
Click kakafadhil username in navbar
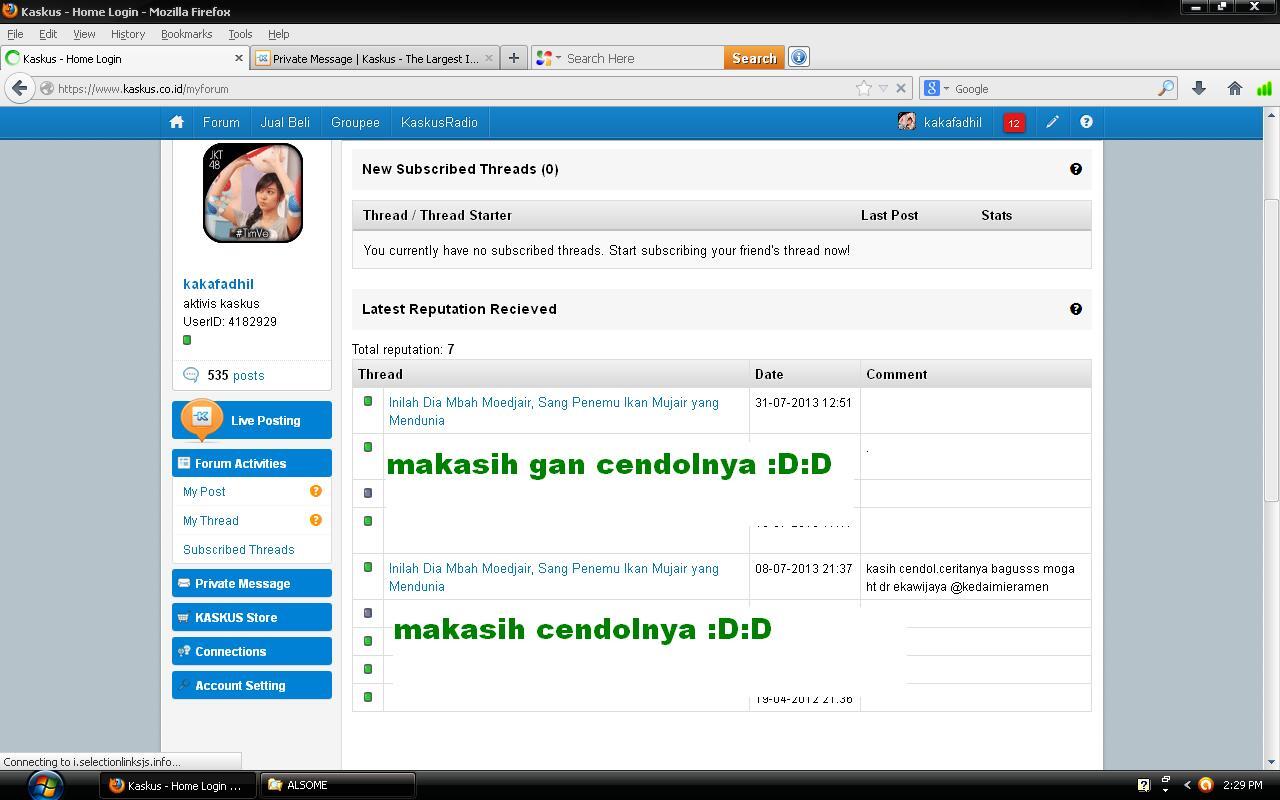coord(952,122)
